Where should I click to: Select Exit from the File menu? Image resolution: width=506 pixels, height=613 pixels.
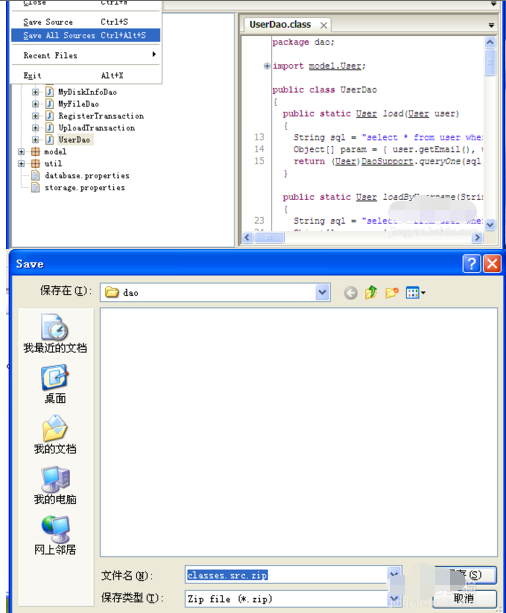pos(85,75)
